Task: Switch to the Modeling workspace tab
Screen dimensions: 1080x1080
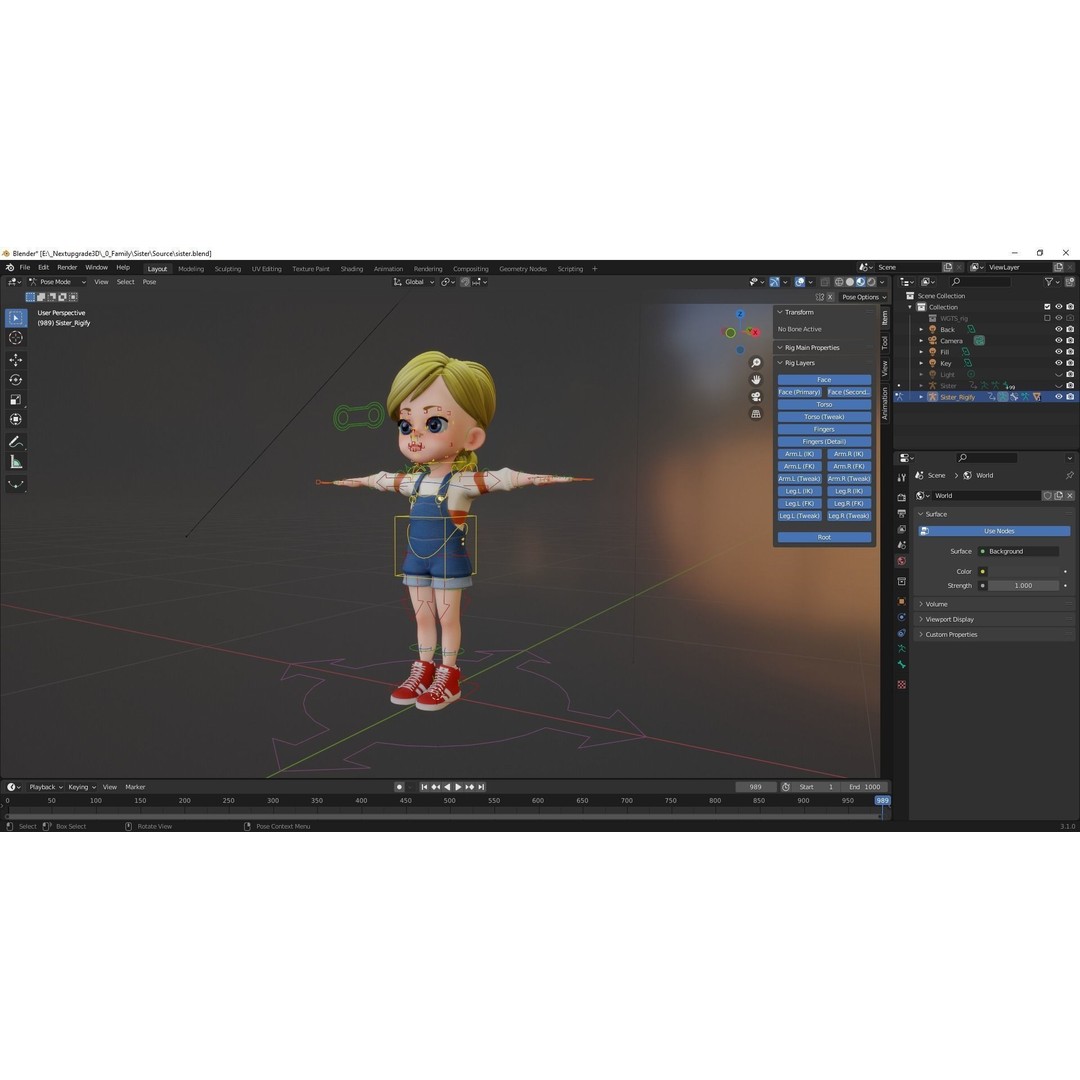Action: [191, 269]
